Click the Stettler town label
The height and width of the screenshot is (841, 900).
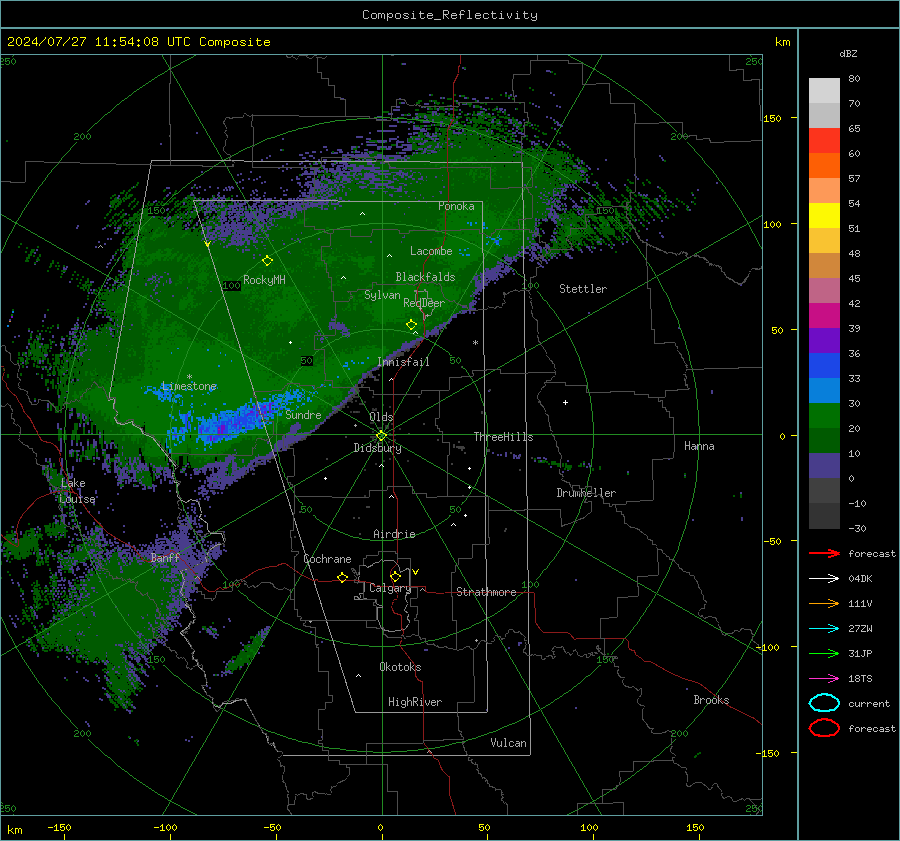click(583, 289)
